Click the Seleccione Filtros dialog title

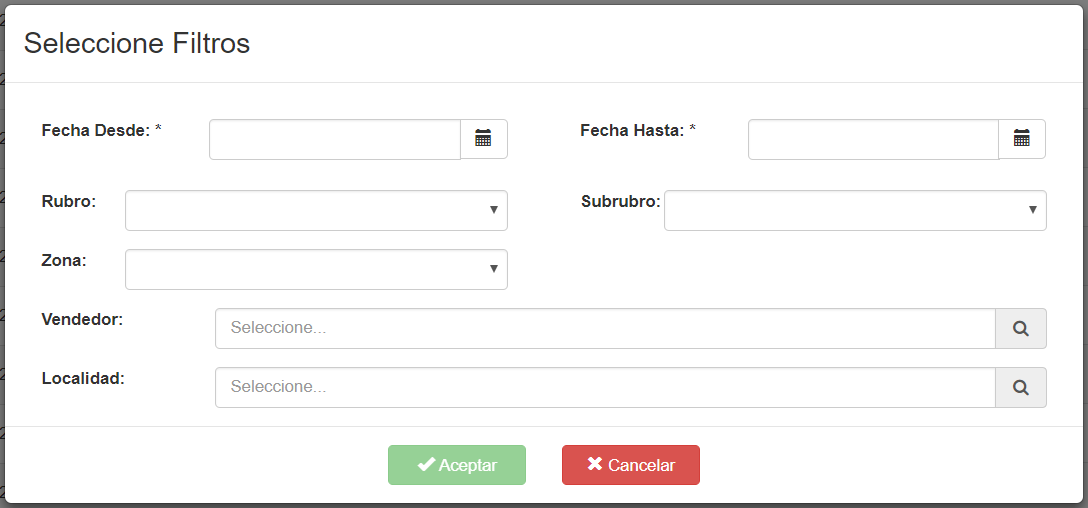point(137,44)
